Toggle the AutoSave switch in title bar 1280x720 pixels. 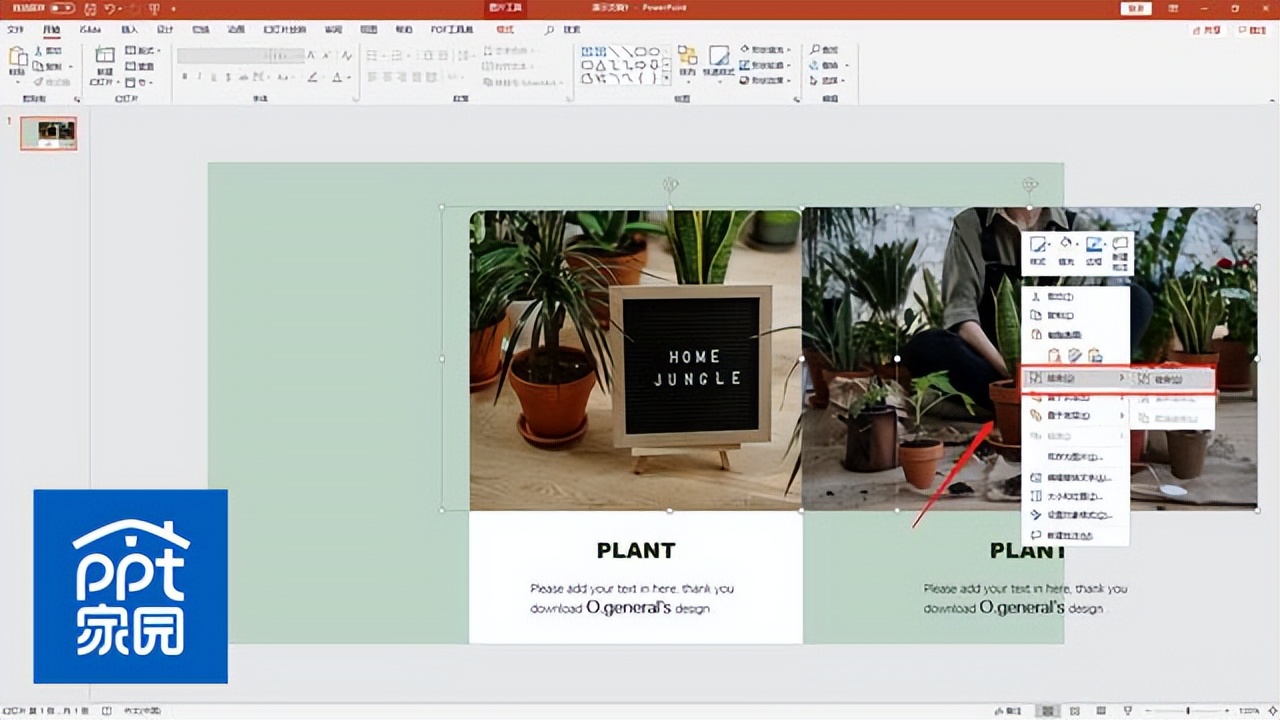pyautogui.click(x=61, y=8)
